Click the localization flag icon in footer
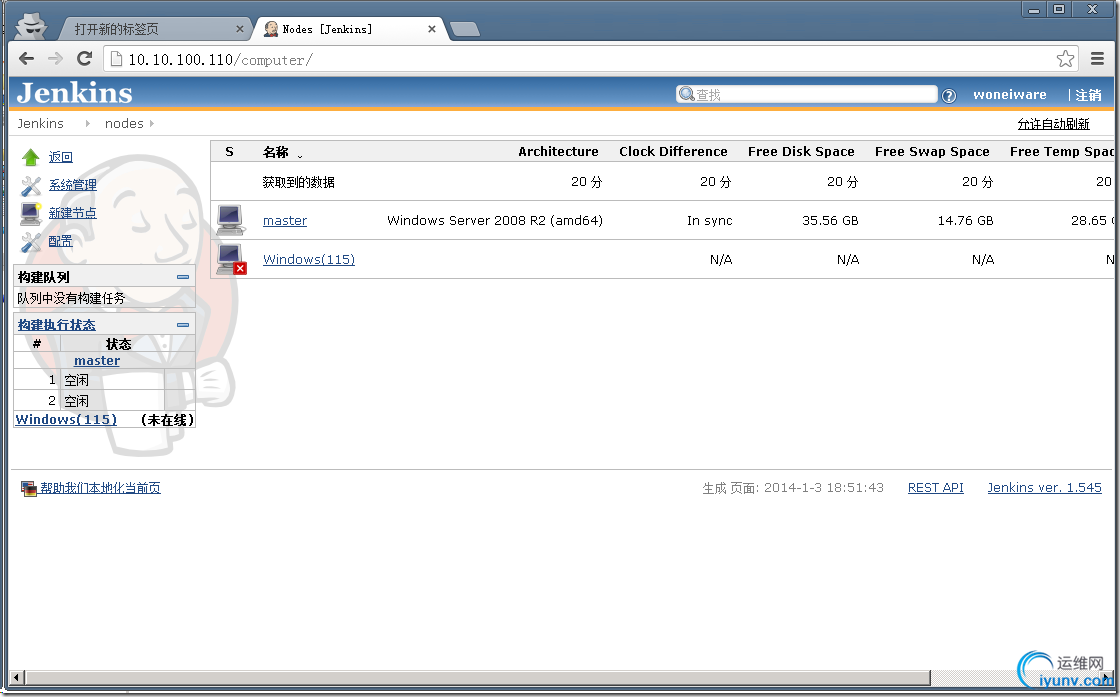 [29, 488]
